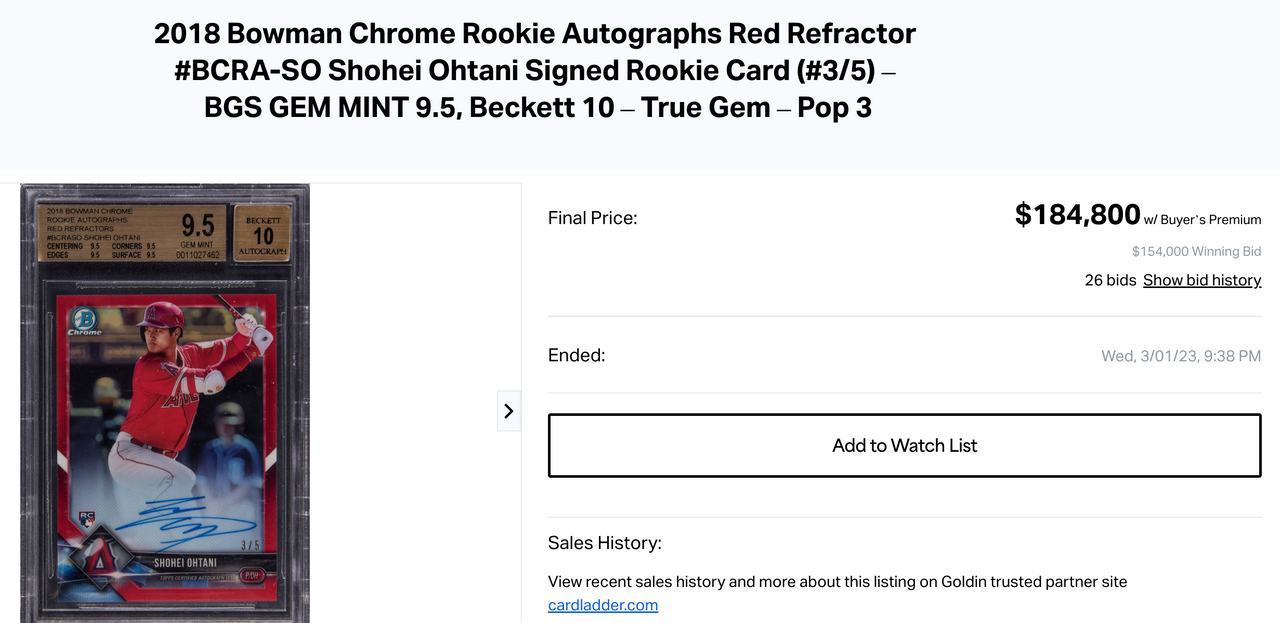Click the 26 bids count
Image resolution: width=1280 pixels, height=623 pixels.
pos(1110,280)
